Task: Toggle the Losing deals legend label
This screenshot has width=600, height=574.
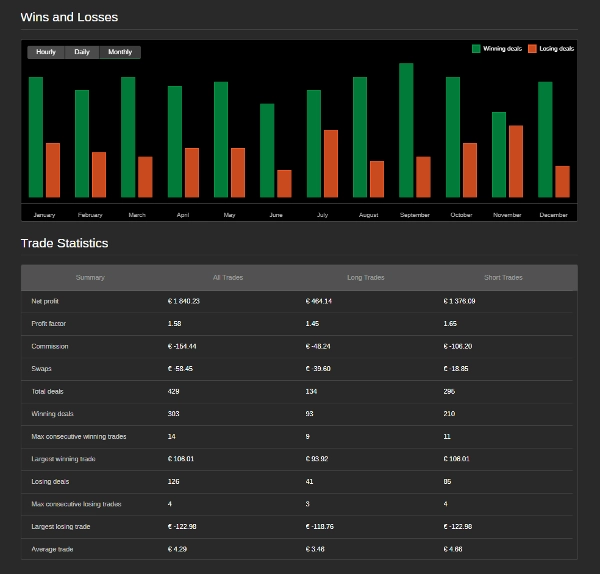Action: click(557, 48)
